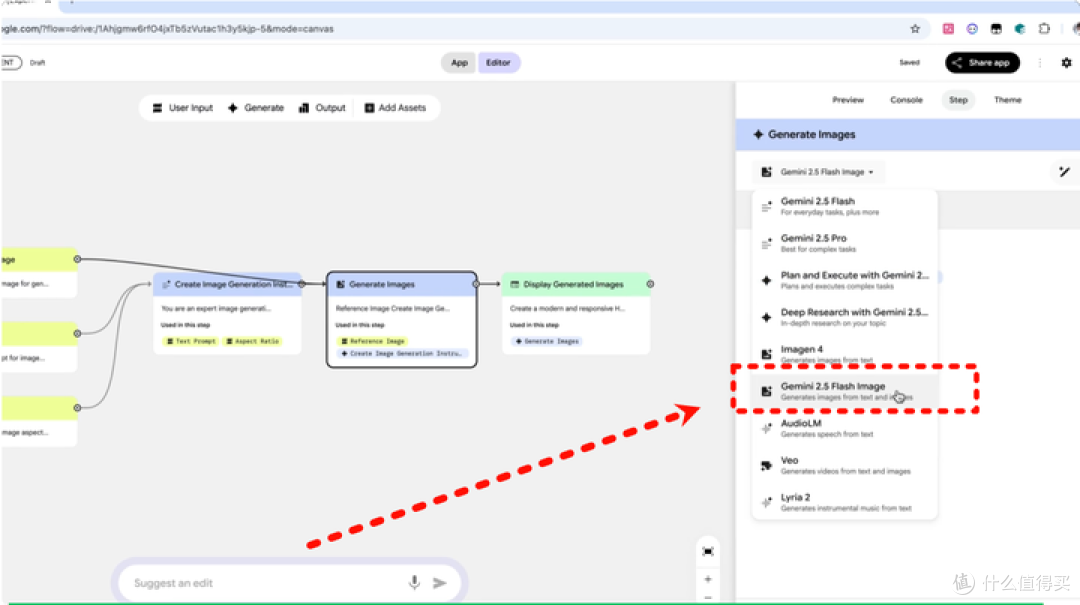Click the Draft label
This screenshot has width=1080, height=605.
click(x=37, y=63)
